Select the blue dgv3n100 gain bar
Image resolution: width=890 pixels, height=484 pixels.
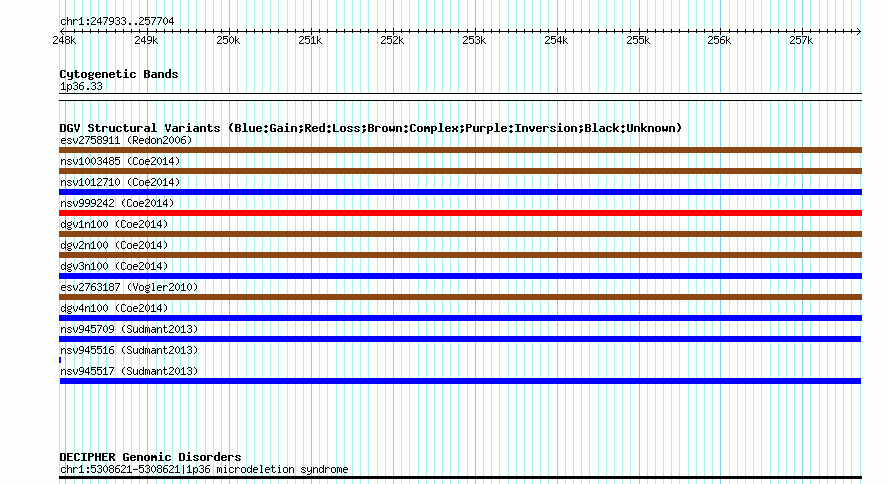click(460, 276)
